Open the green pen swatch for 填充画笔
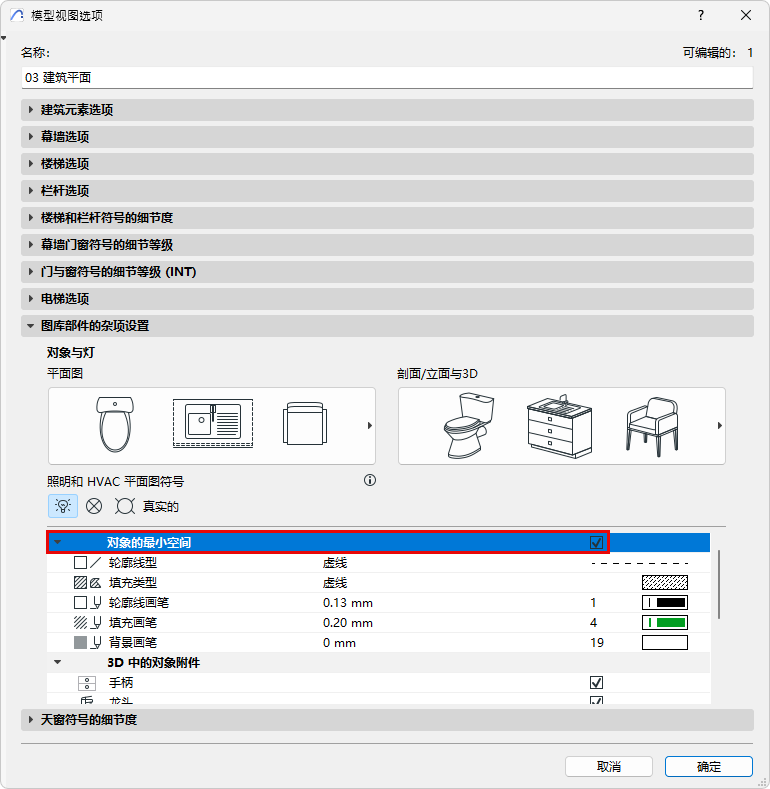 pyautogui.click(x=665, y=622)
